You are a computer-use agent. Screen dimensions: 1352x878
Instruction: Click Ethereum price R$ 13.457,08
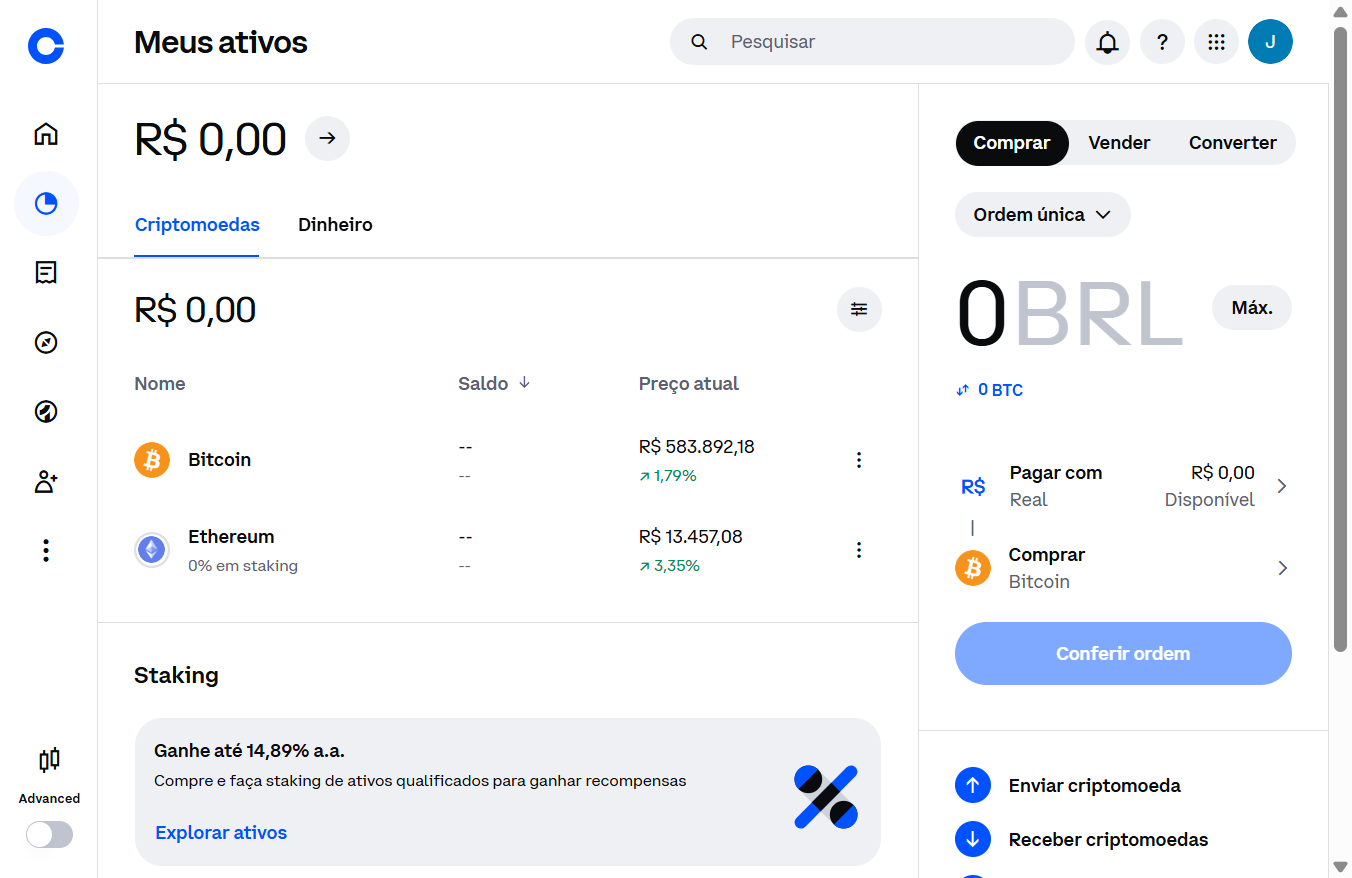coord(691,537)
